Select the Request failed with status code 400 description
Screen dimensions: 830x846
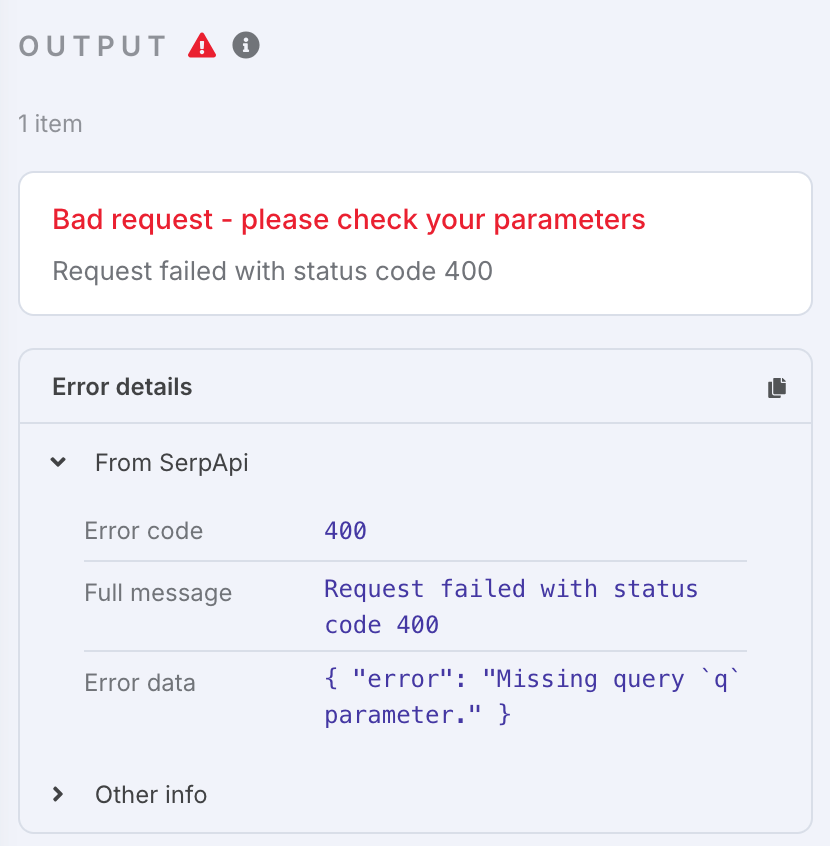click(273, 271)
